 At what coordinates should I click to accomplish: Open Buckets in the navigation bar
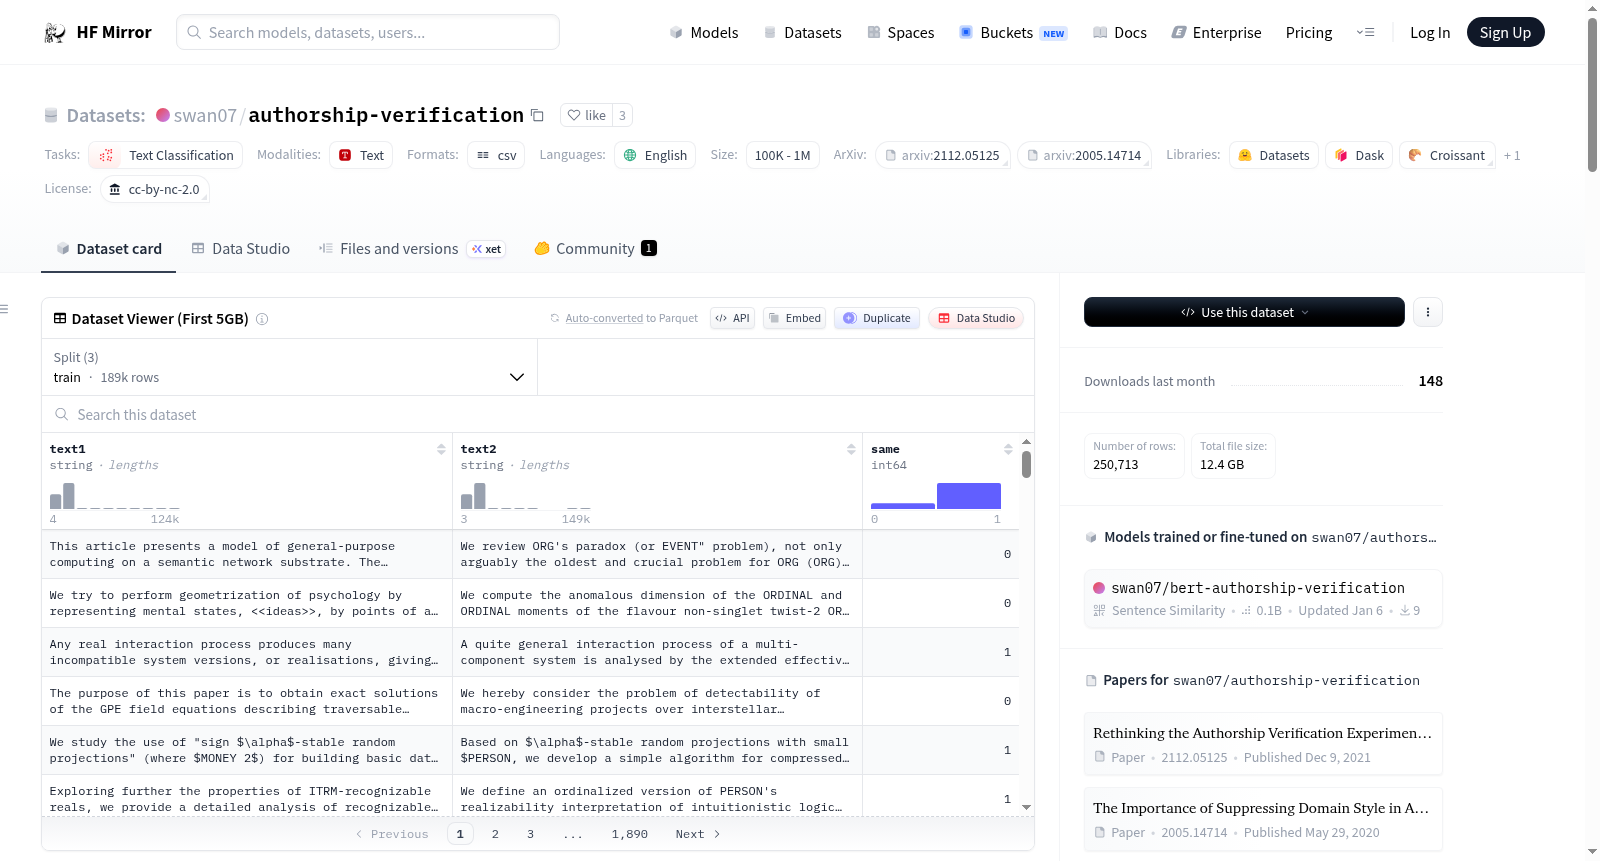tap(1013, 33)
